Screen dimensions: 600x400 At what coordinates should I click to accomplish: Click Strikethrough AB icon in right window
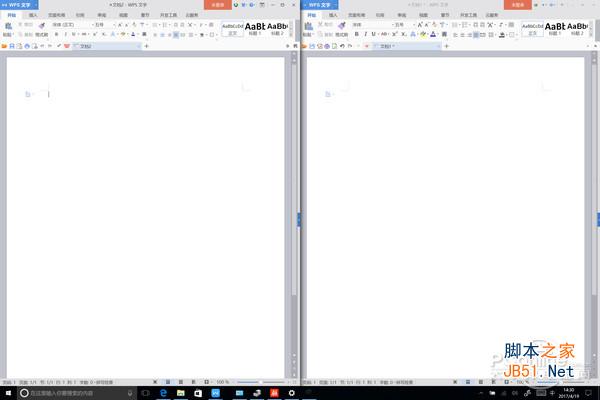pyautogui.click(x=384, y=34)
